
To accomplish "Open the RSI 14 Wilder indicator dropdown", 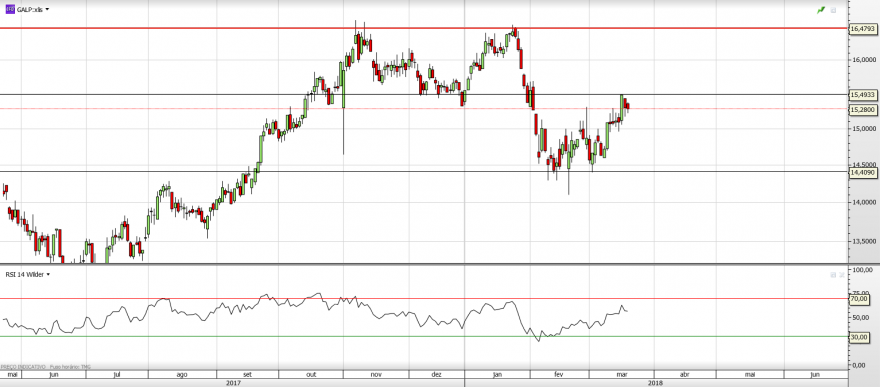I will coord(48,274).
